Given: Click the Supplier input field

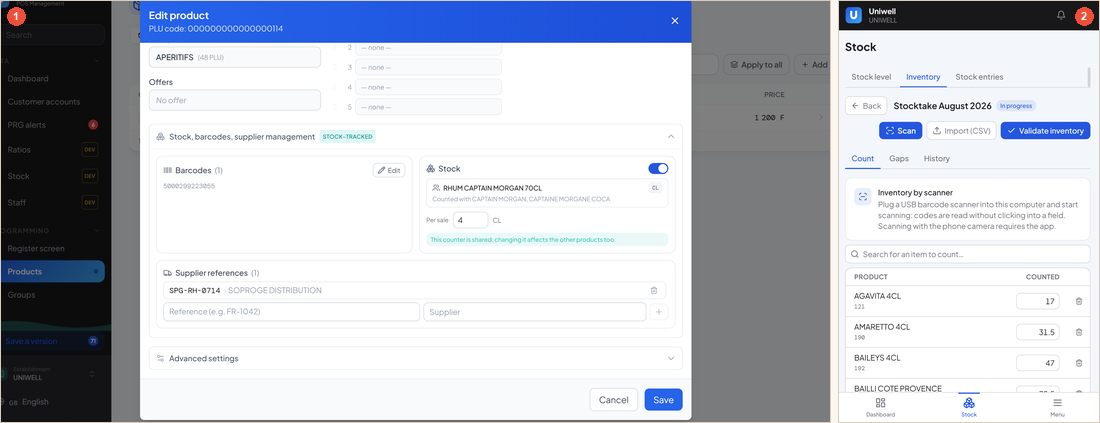Looking at the screenshot, I should click(x=535, y=312).
